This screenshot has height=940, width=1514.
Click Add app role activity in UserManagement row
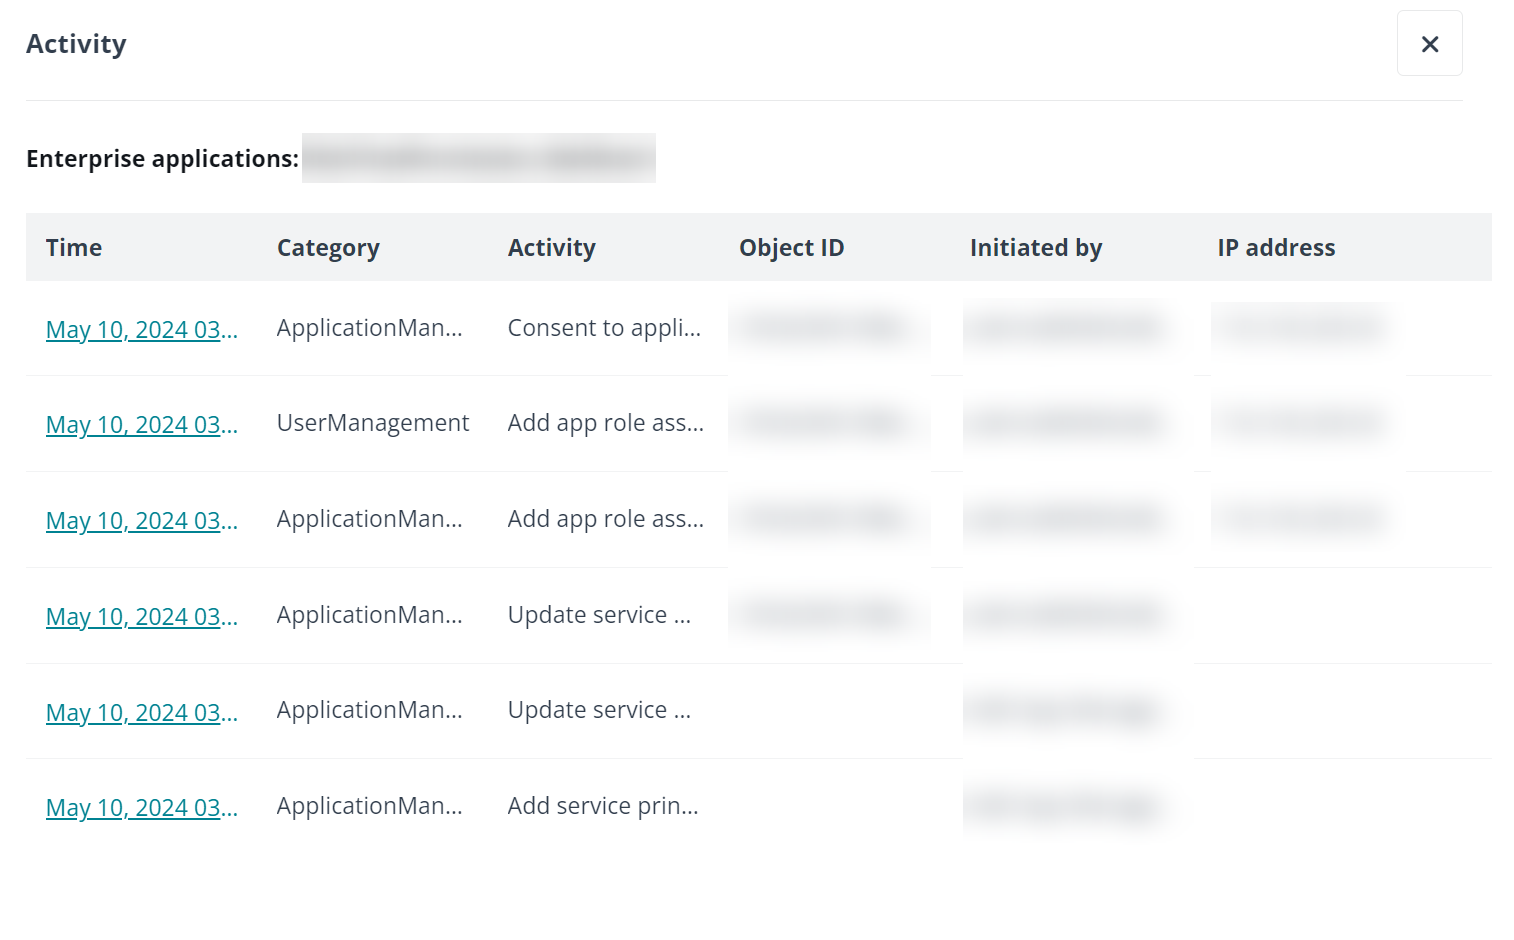(605, 423)
